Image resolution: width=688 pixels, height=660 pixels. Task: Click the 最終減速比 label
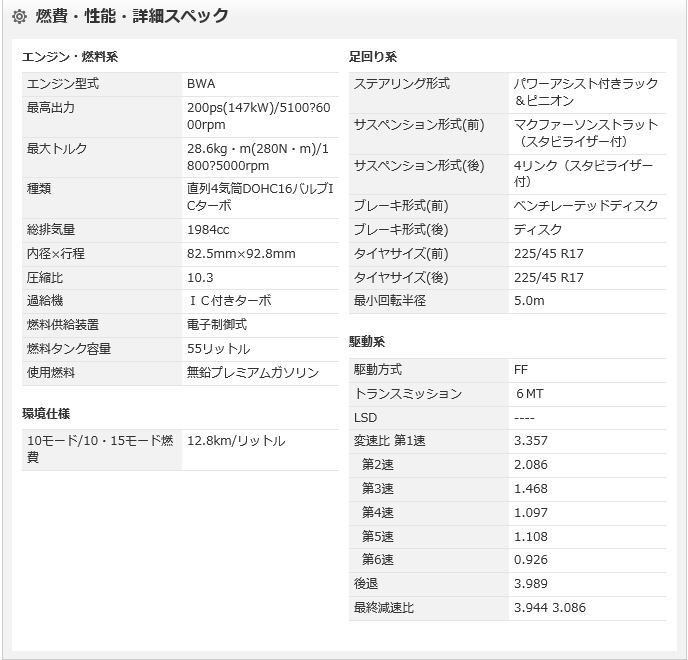pos(383,608)
